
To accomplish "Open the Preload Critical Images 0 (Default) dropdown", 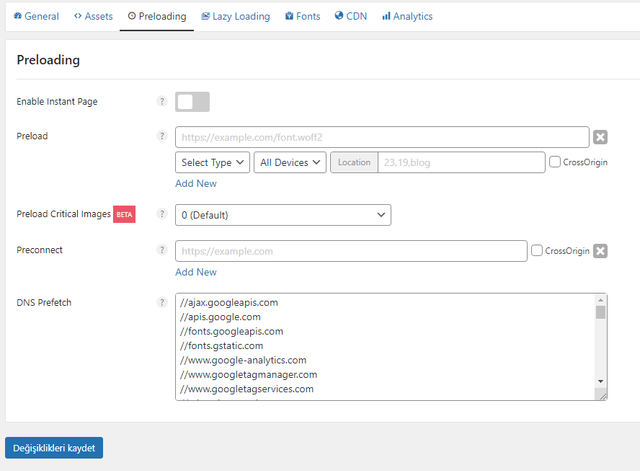I will (x=283, y=215).
